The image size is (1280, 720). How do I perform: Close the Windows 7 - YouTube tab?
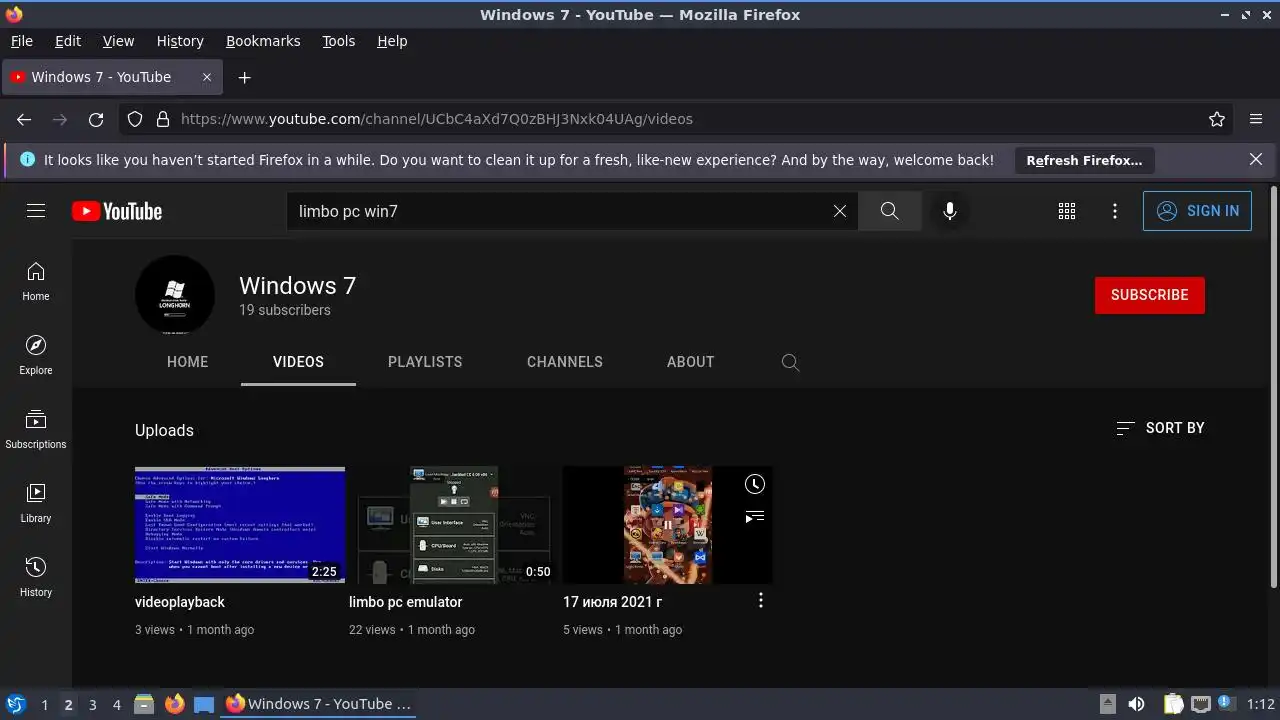pos(207,77)
